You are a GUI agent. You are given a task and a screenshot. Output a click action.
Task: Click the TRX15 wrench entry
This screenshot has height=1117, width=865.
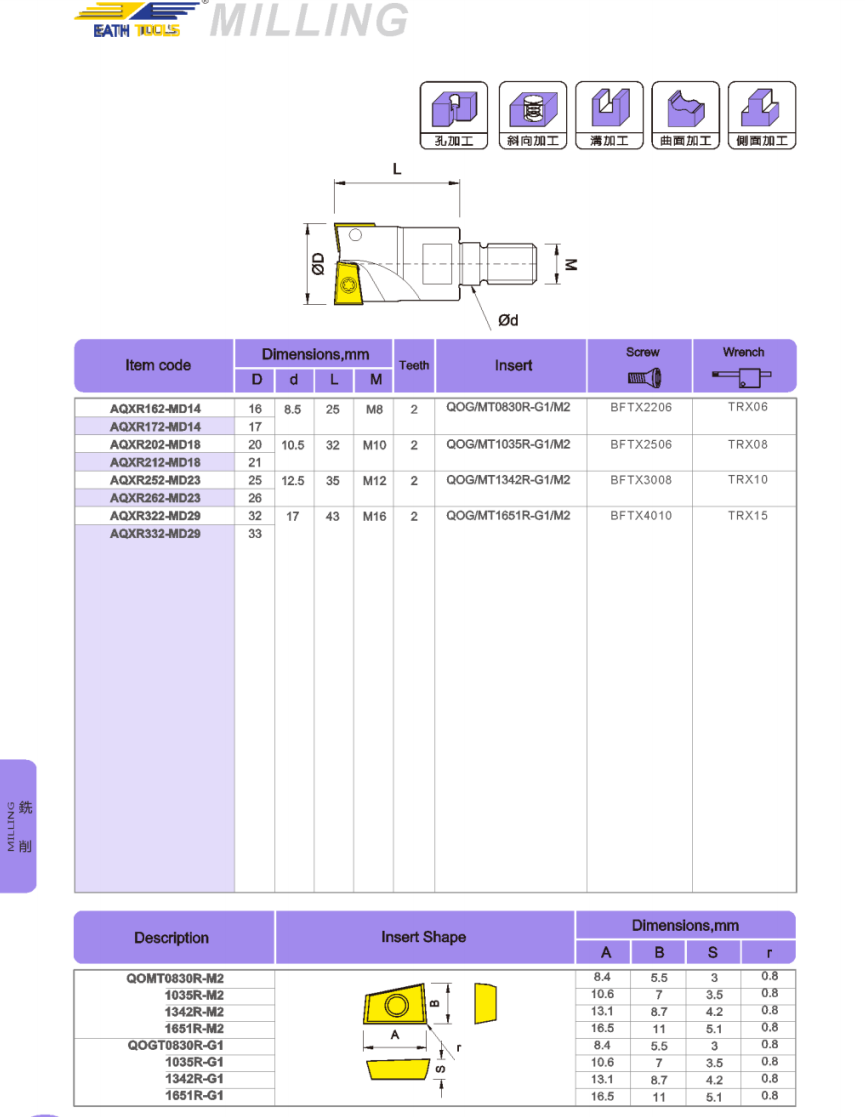point(747,516)
